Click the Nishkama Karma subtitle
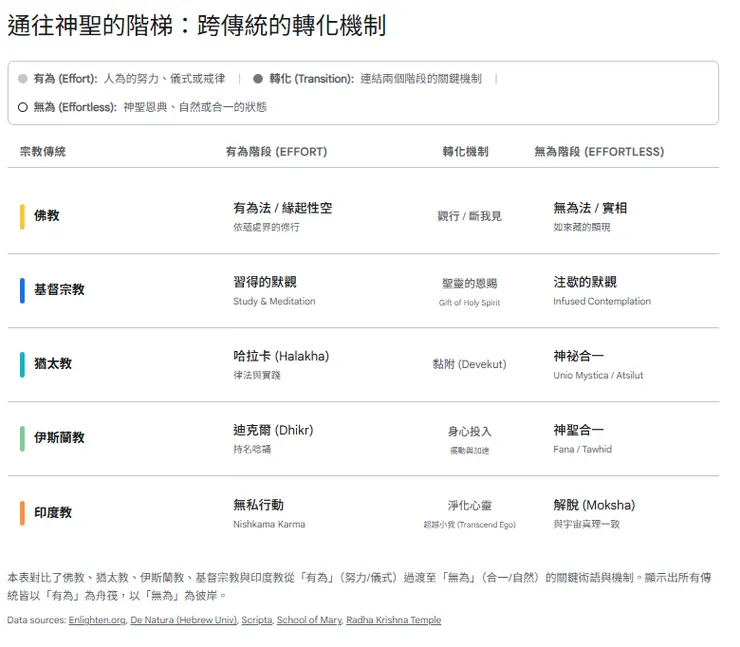 click(269, 524)
